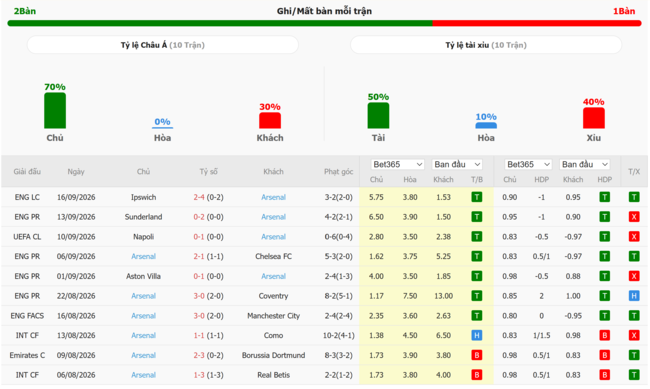Viewport: 650px width, 389px height.
Task: Click the T/X green T icon, Manchester City row
Action: 634,316
